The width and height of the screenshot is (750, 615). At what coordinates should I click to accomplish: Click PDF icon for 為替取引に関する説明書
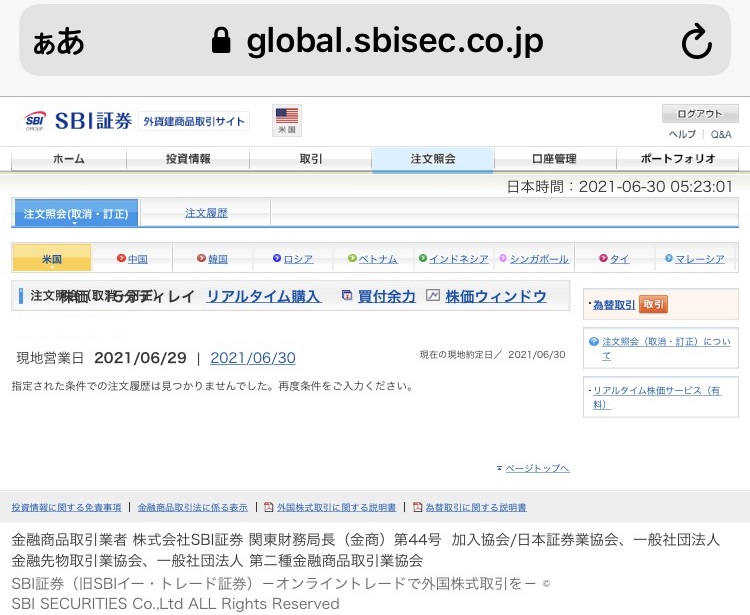point(417,507)
